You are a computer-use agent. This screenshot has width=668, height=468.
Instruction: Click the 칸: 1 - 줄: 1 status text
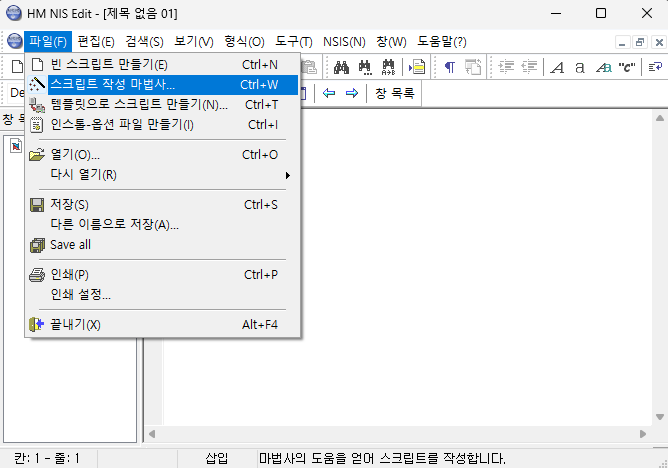click(47, 459)
